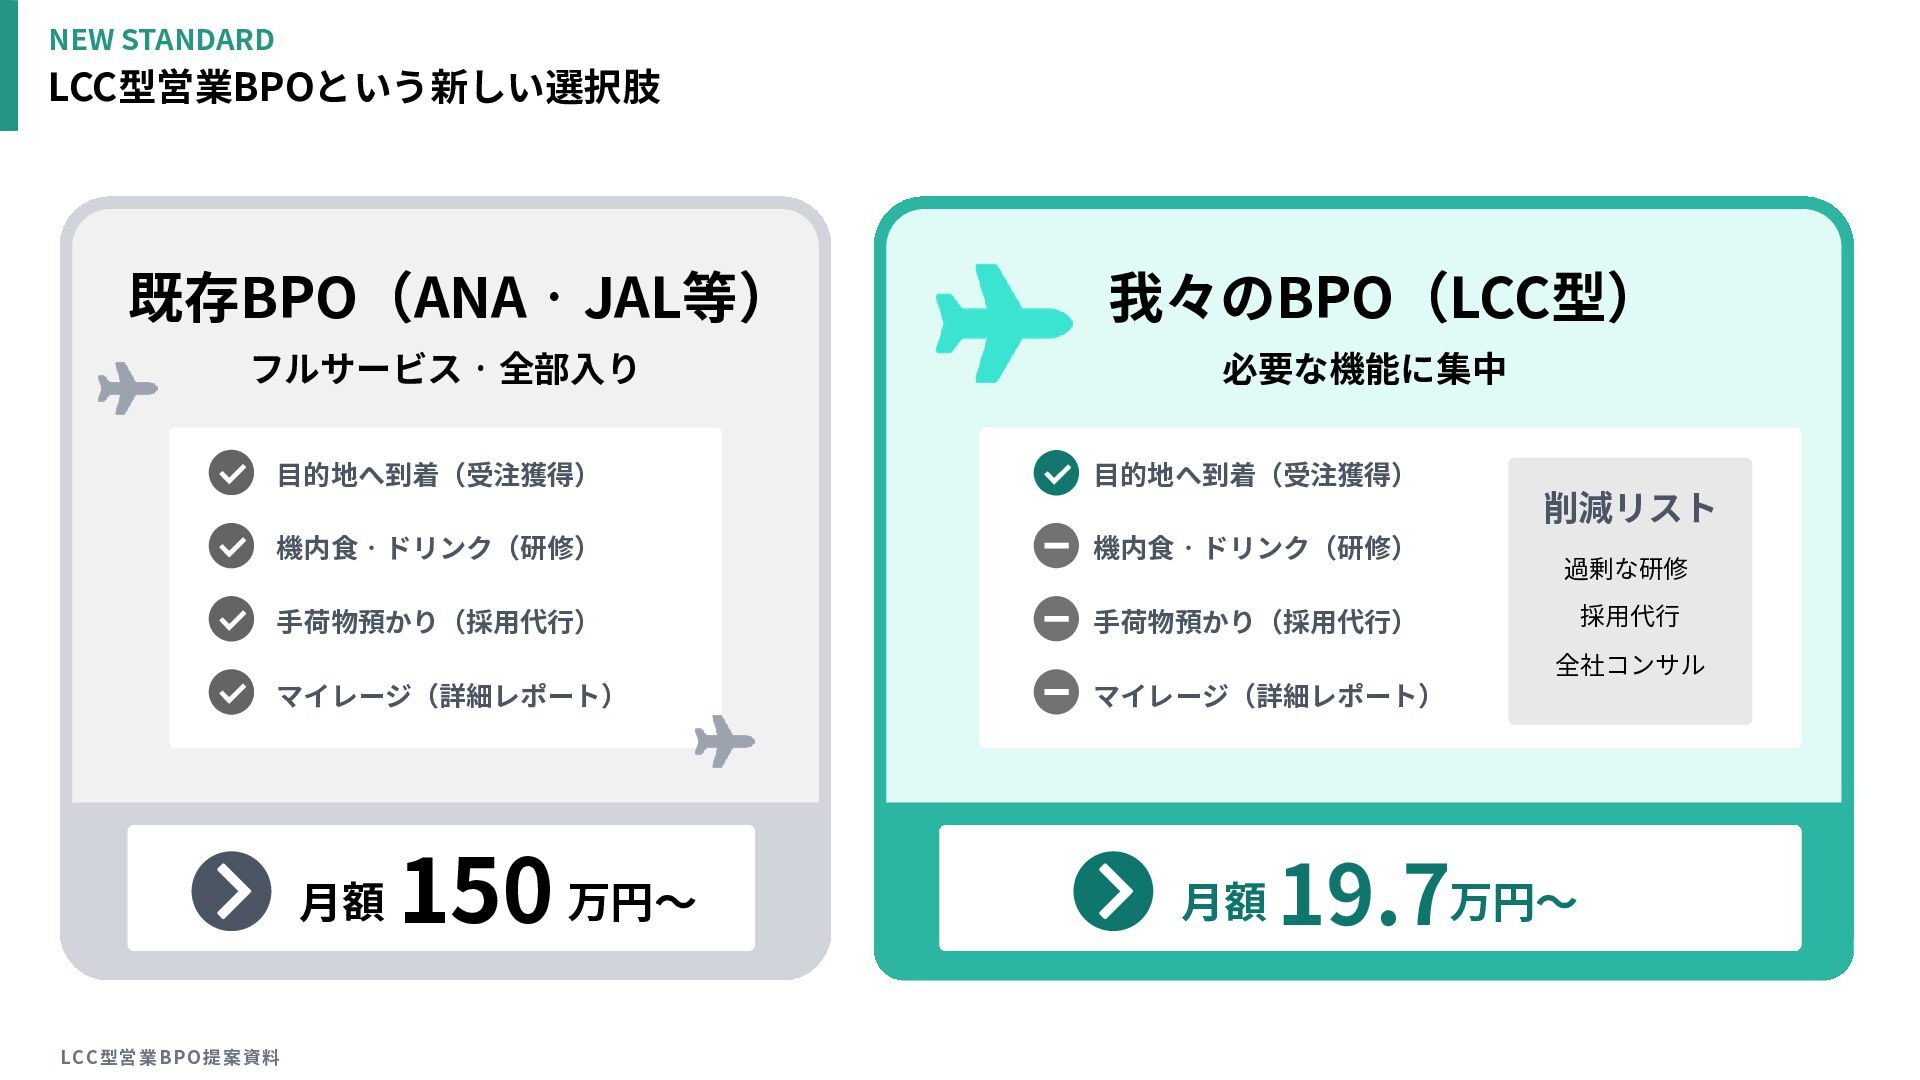Viewport: 1920px width, 1080px height.
Task: Click the LCC型営業BPO提案資料 footer text
Action: (170, 1057)
